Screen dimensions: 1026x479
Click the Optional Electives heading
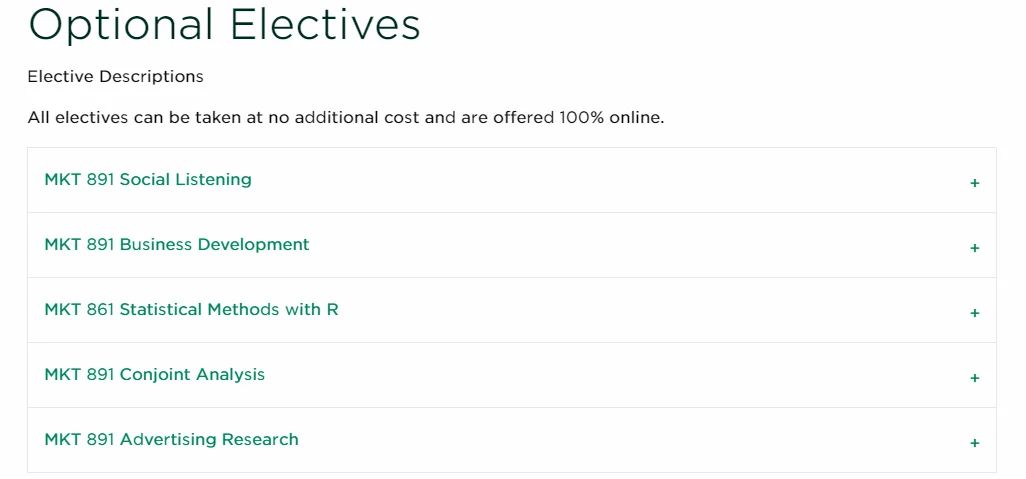click(224, 25)
